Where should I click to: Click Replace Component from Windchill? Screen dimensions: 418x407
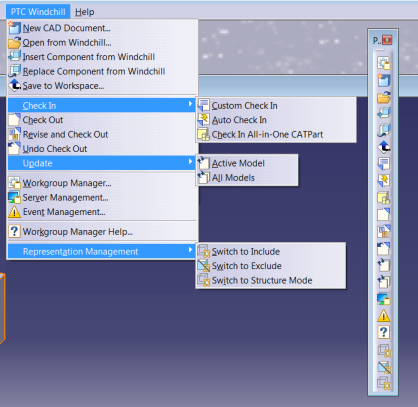pyautogui.click(x=102, y=71)
